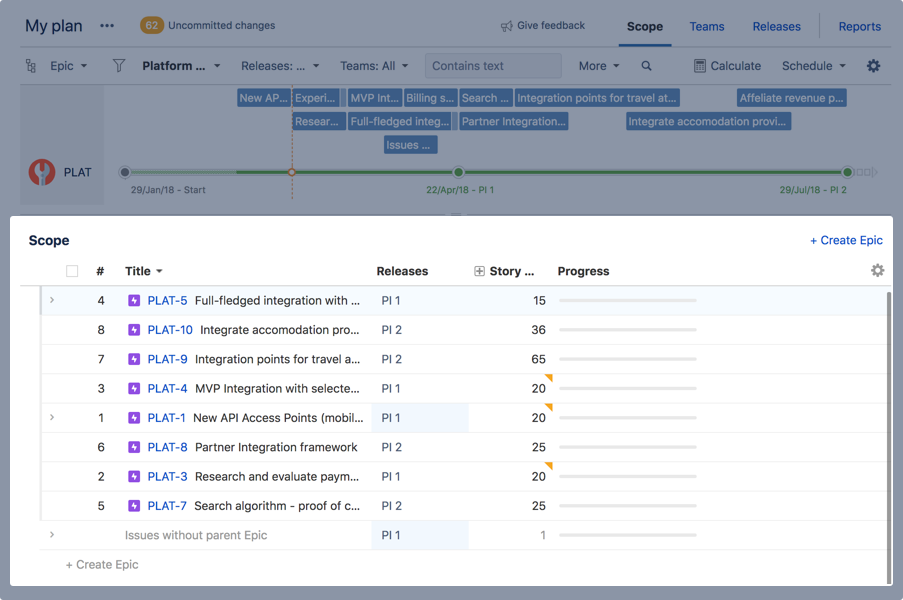Select the Billing timeline bar
This screenshot has width=903, height=600.
pyautogui.click(x=430, y=98)
